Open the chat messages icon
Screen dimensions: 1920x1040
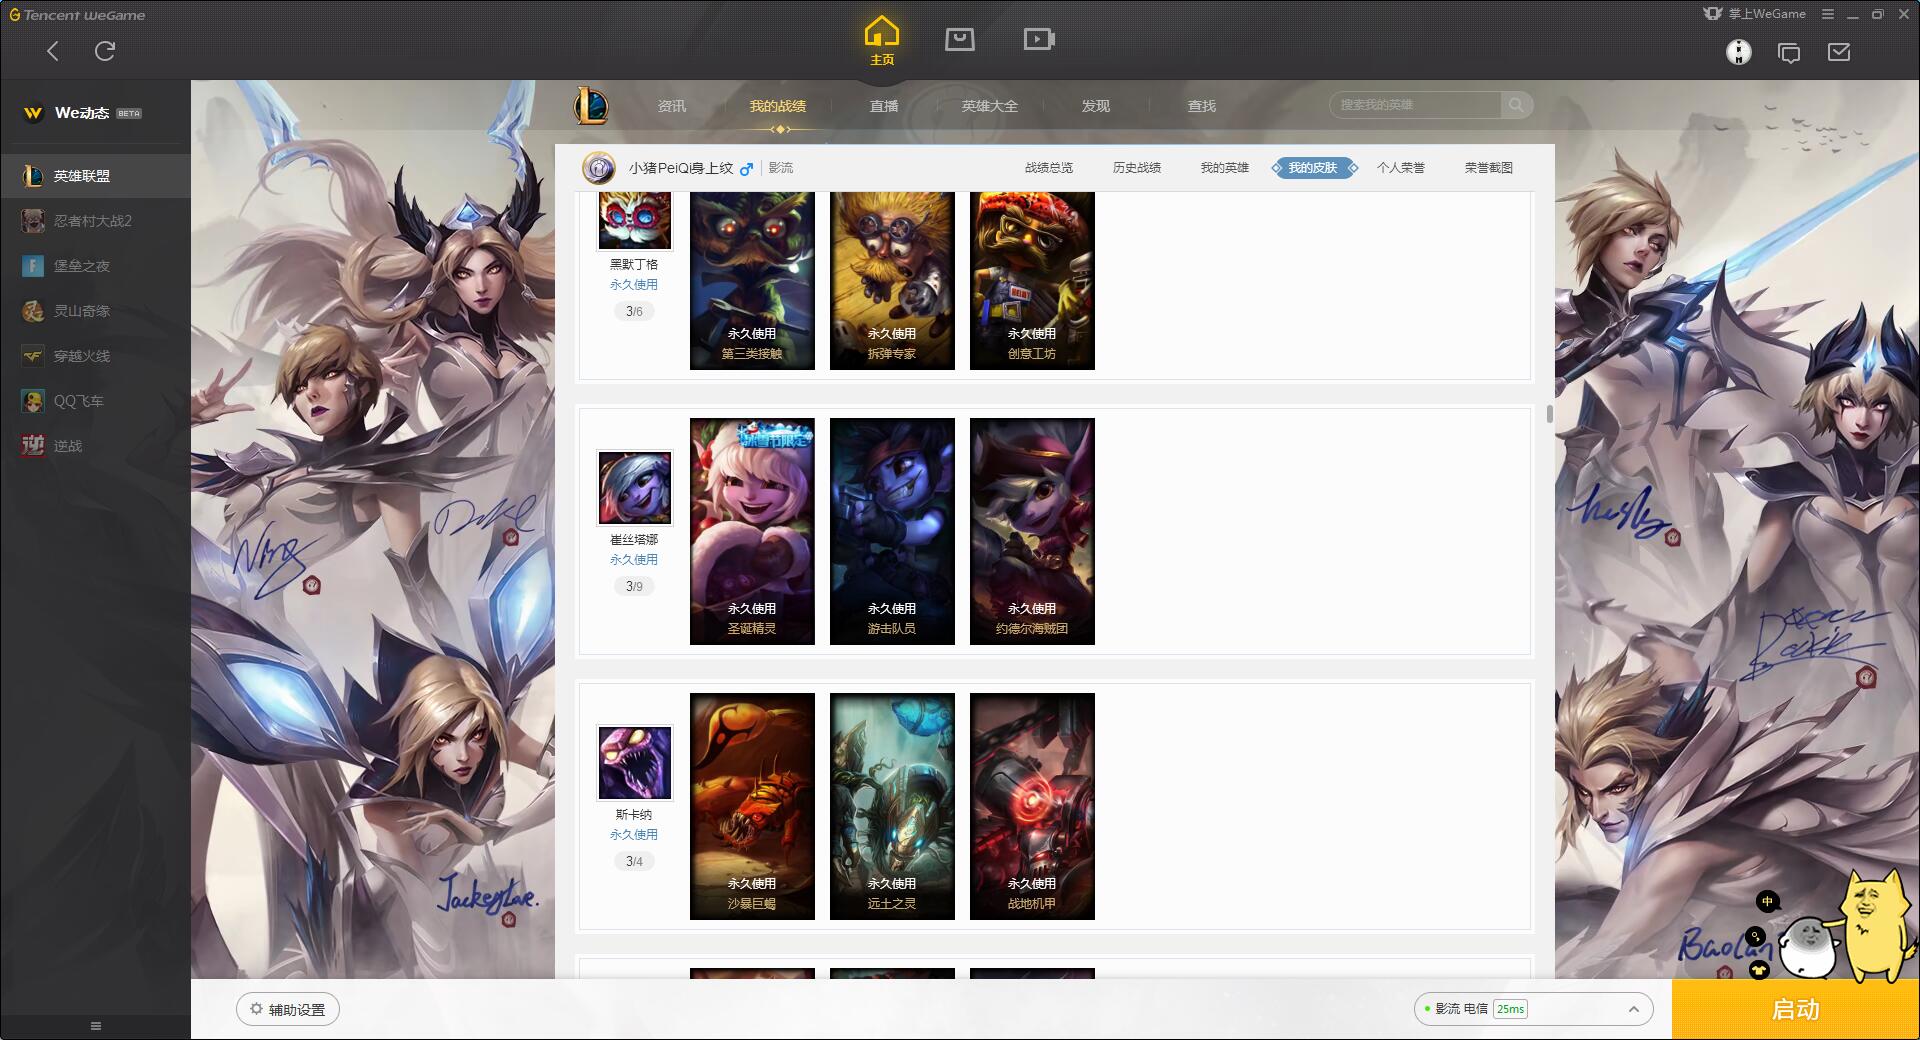click(1789, 52)
